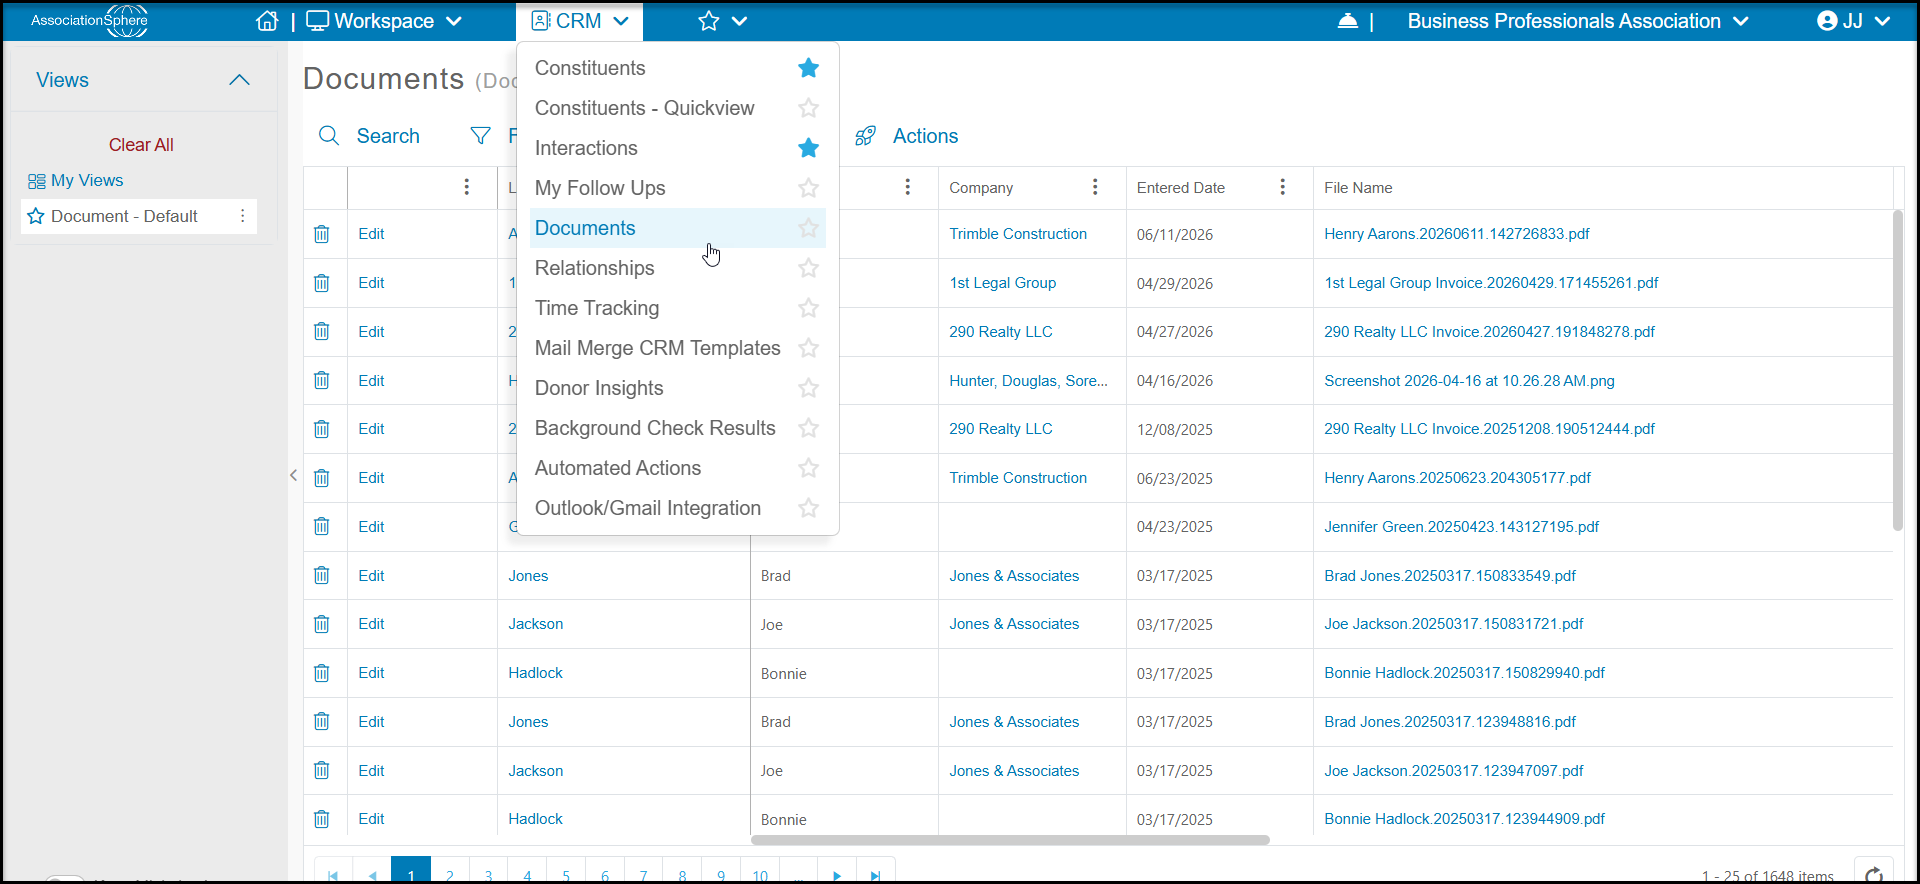
Task: Click Edit for Brad Jones.20250317.150833549 row
Action: pyautogui.click(x=372, y=576)
